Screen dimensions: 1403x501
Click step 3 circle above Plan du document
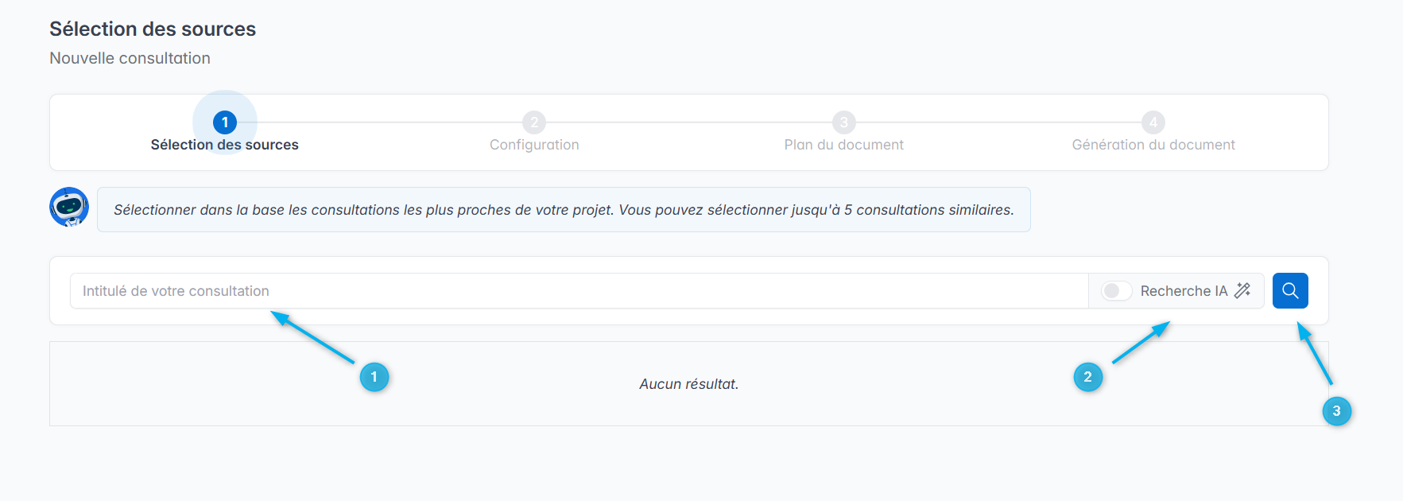(844, 122)
